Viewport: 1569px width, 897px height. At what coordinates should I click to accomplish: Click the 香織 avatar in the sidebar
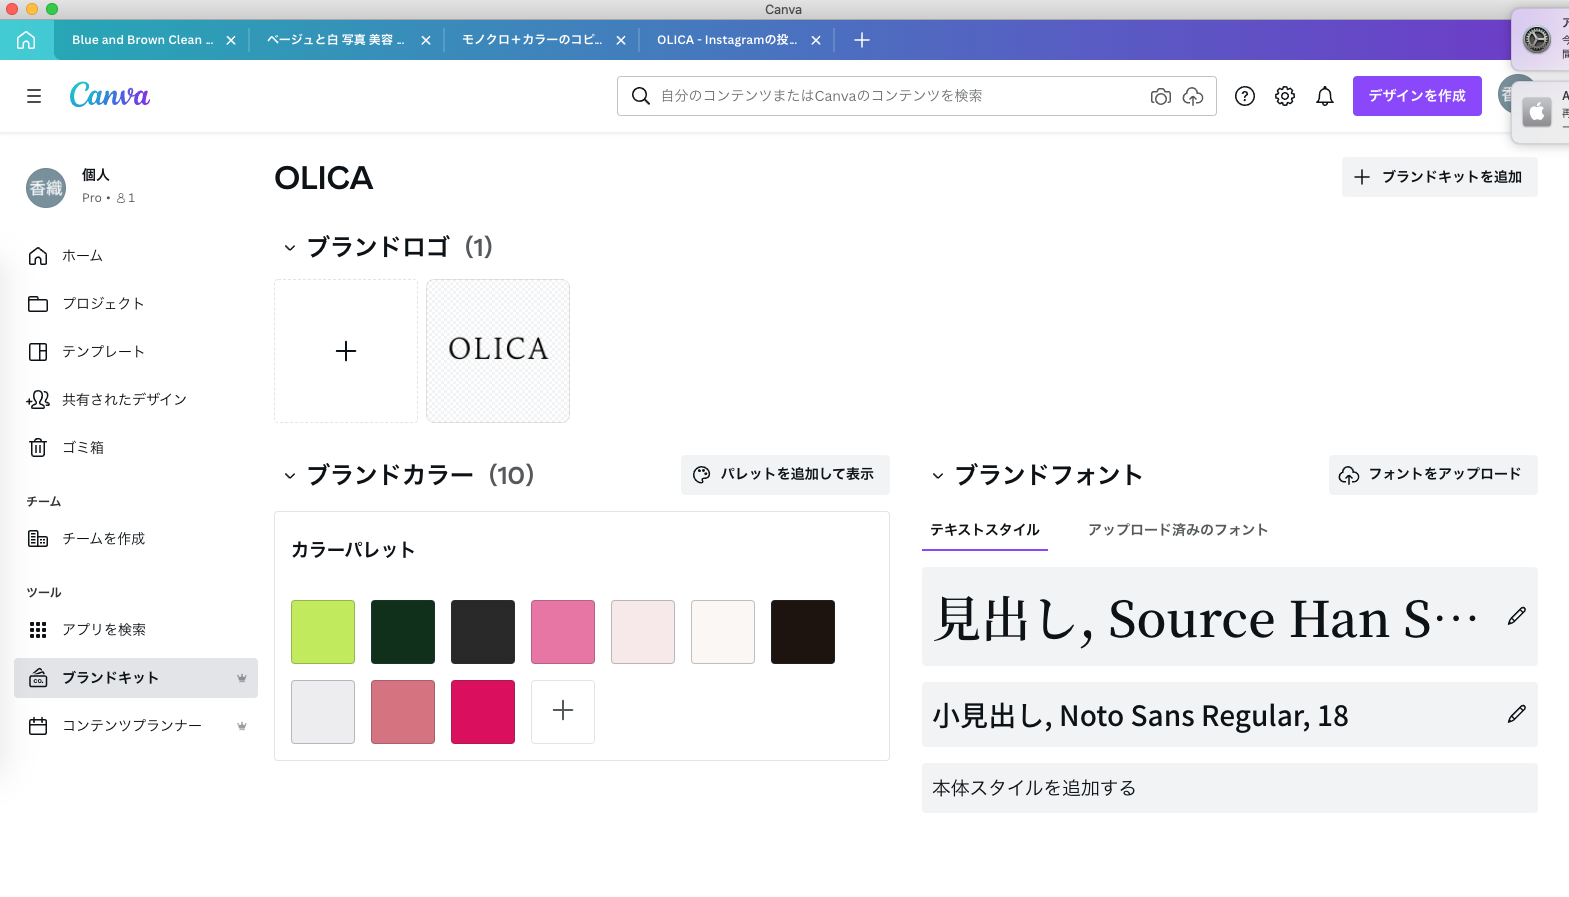(46, 188)
